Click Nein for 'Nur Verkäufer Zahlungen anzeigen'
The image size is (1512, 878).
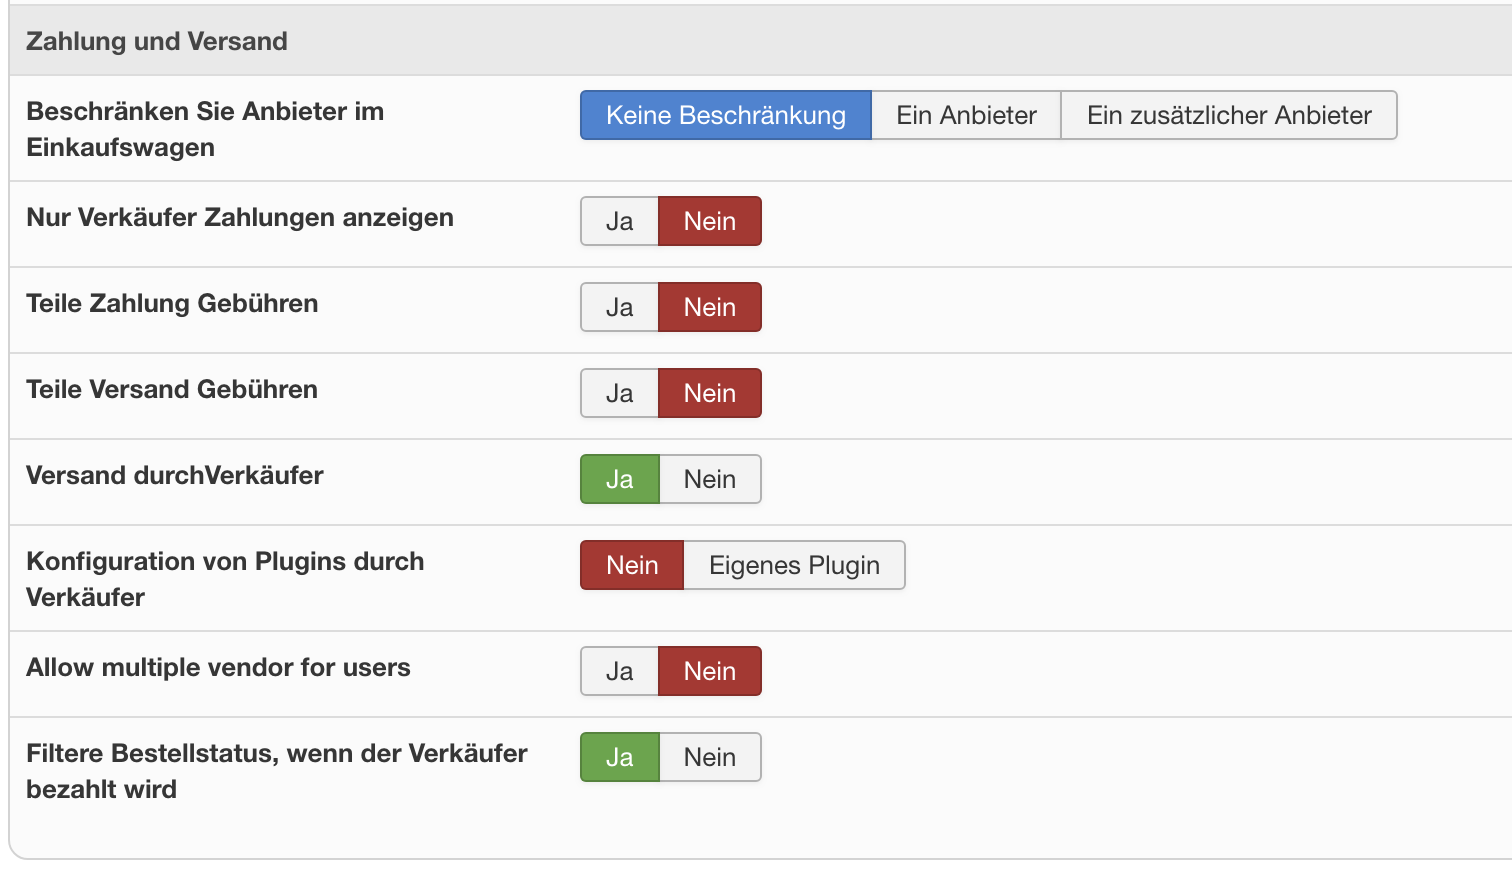pos(710,221)
